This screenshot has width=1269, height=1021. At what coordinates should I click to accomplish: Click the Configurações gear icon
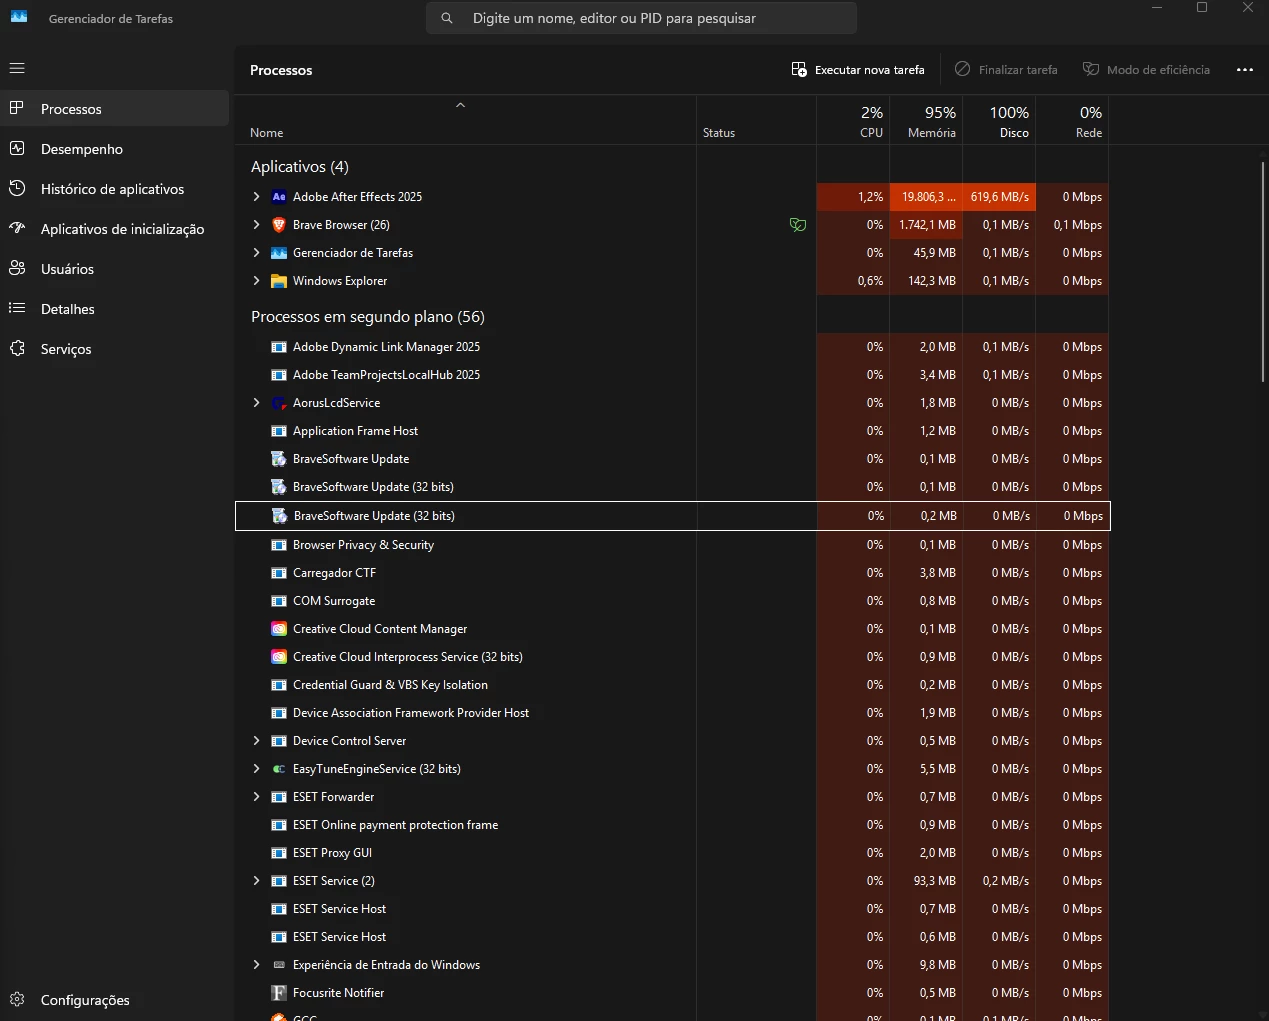17,1000
